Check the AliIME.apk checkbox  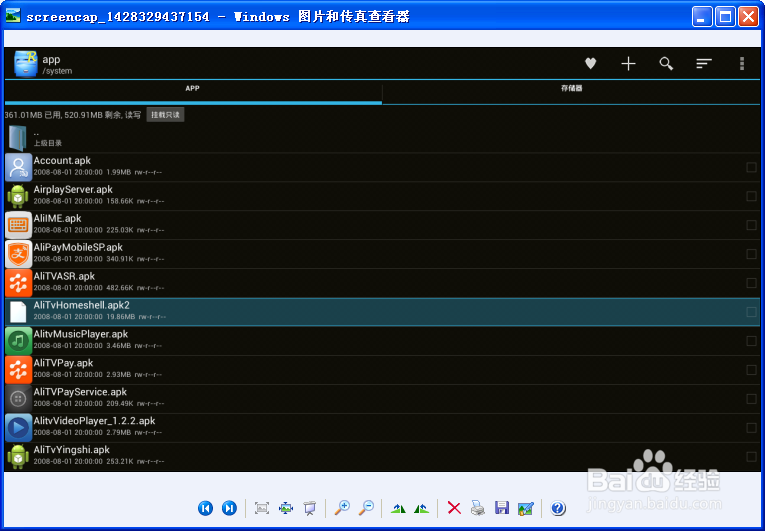(751, 225)
